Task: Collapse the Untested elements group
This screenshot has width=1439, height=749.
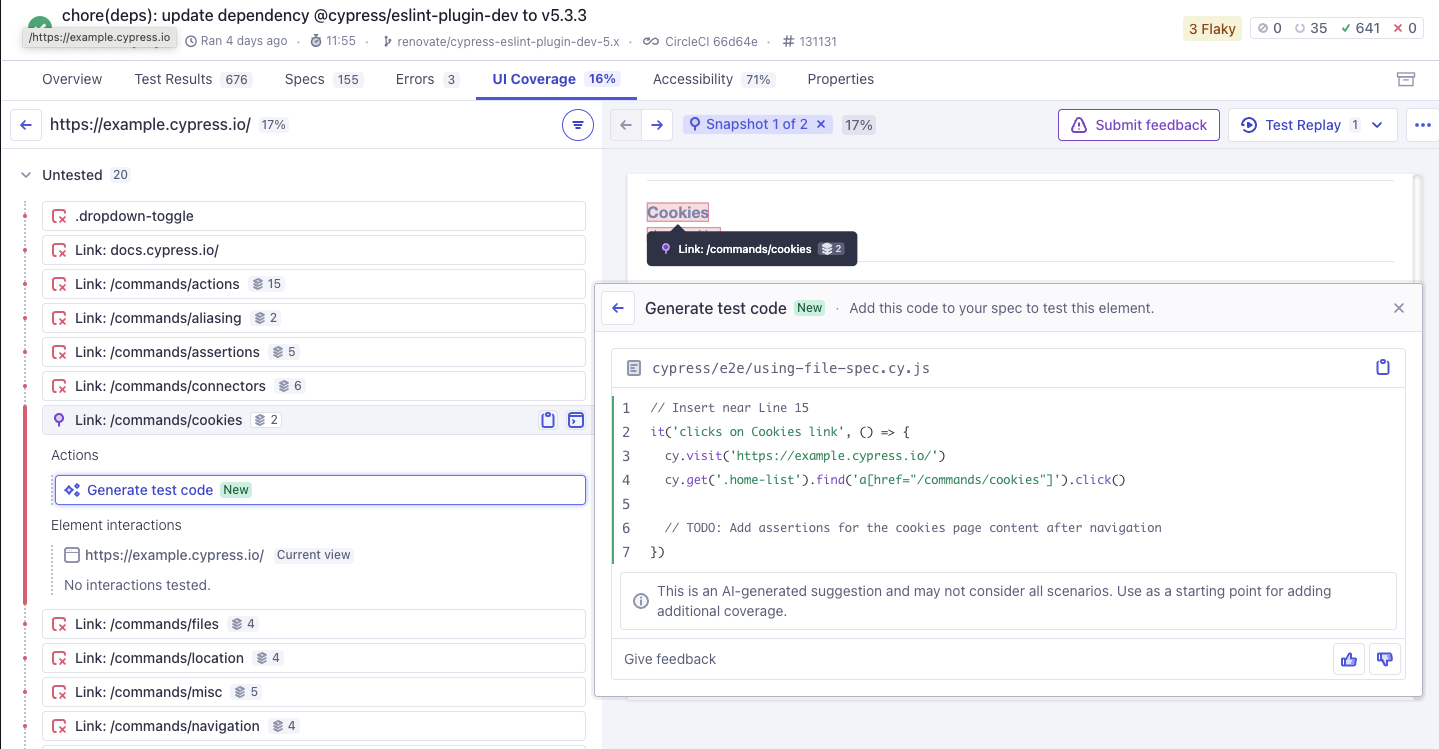Action: tap(26, 175)
